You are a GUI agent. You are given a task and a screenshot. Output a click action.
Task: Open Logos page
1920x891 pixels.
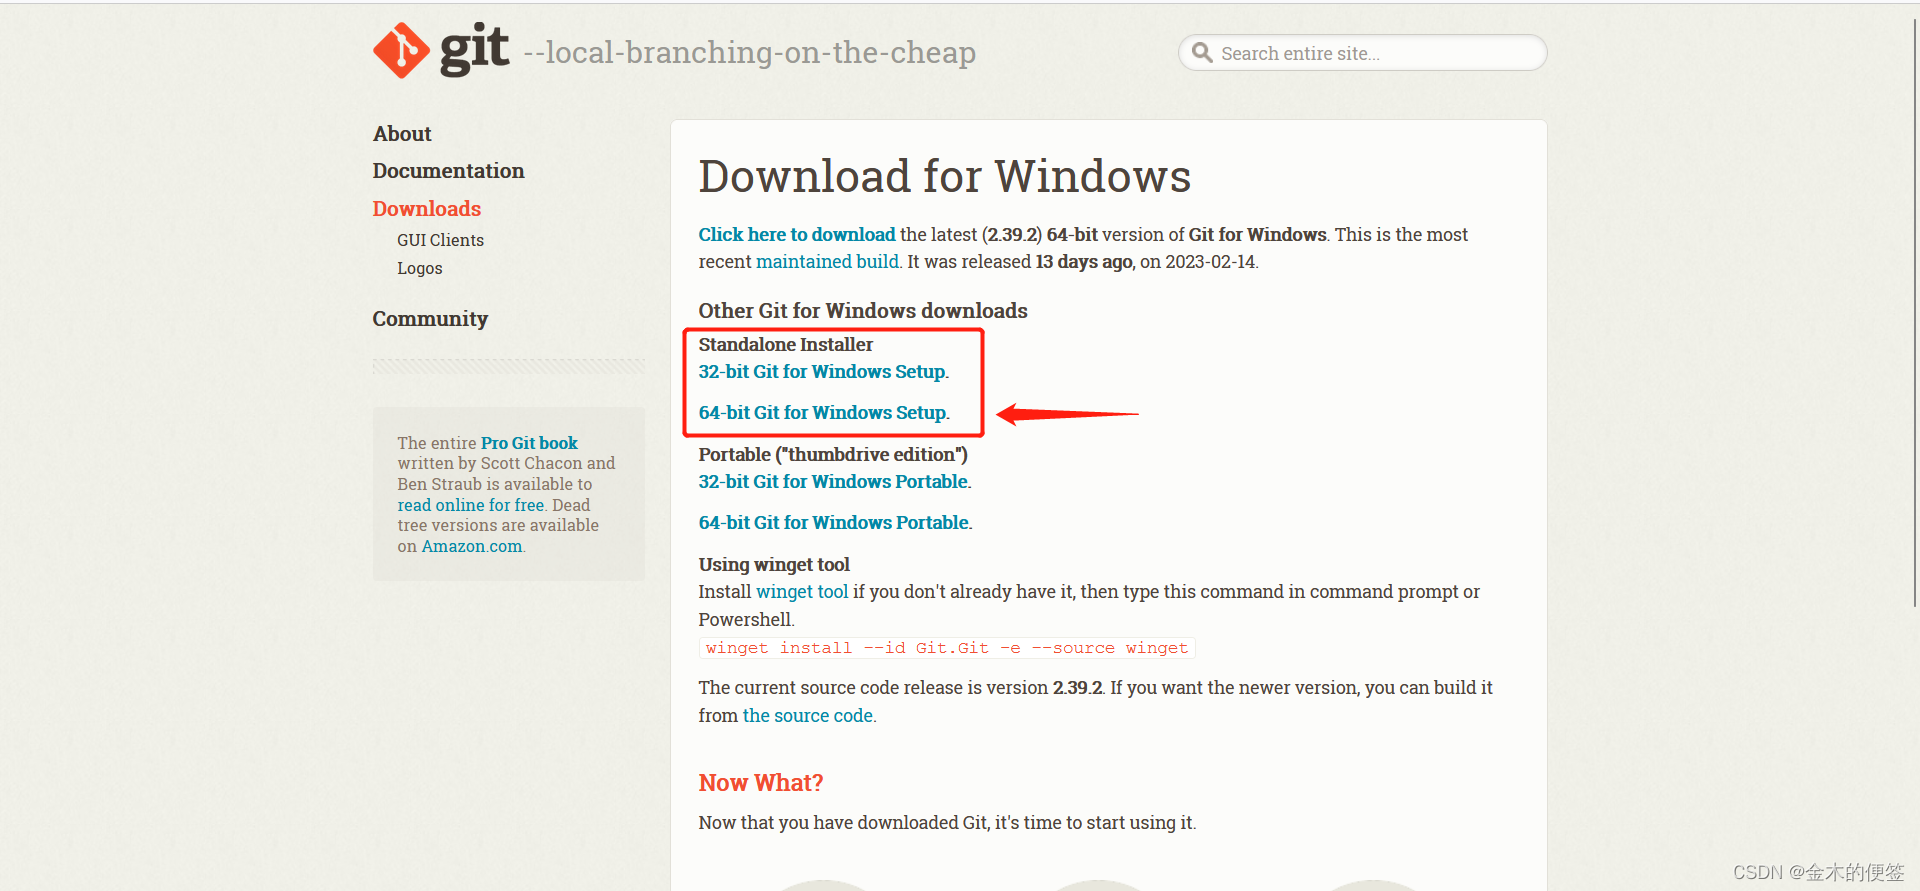(x=419, y=268)
